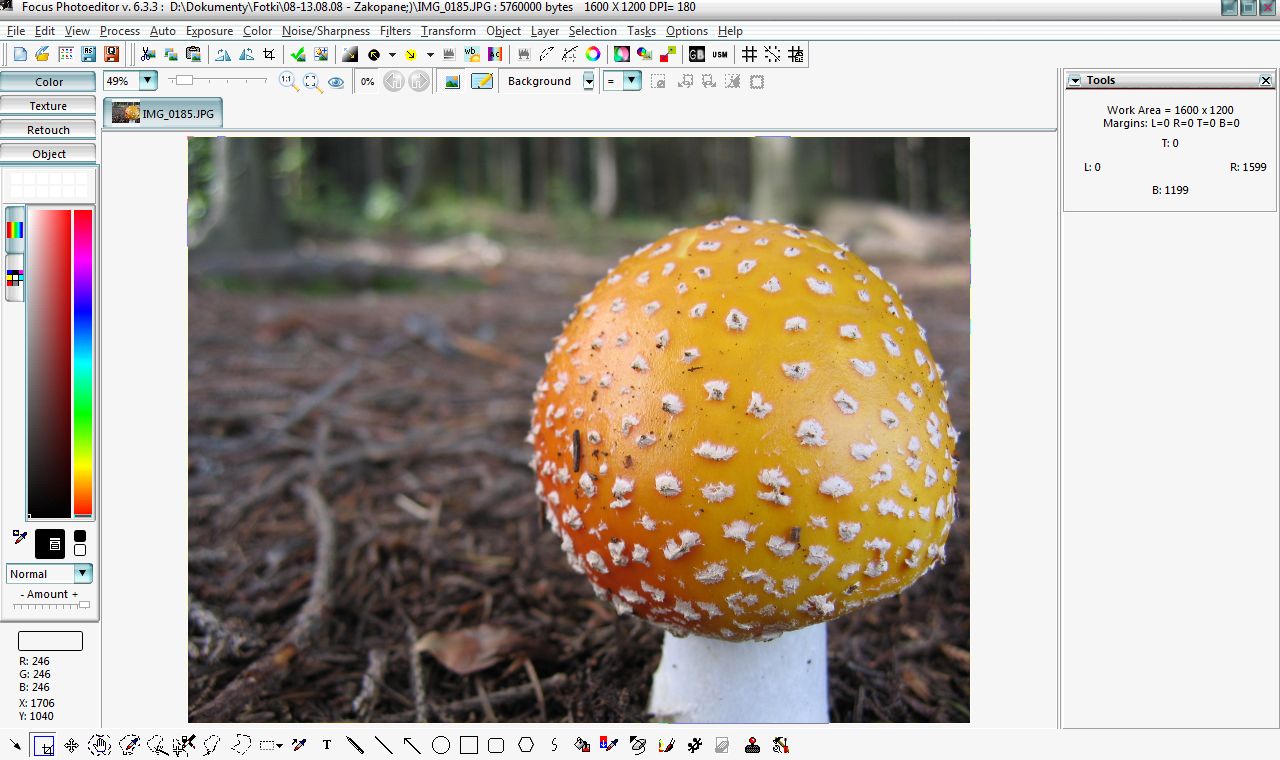Select the ellipse shape tool
The width and height of the screenshot is (1280, 760).
click(441, 745)
